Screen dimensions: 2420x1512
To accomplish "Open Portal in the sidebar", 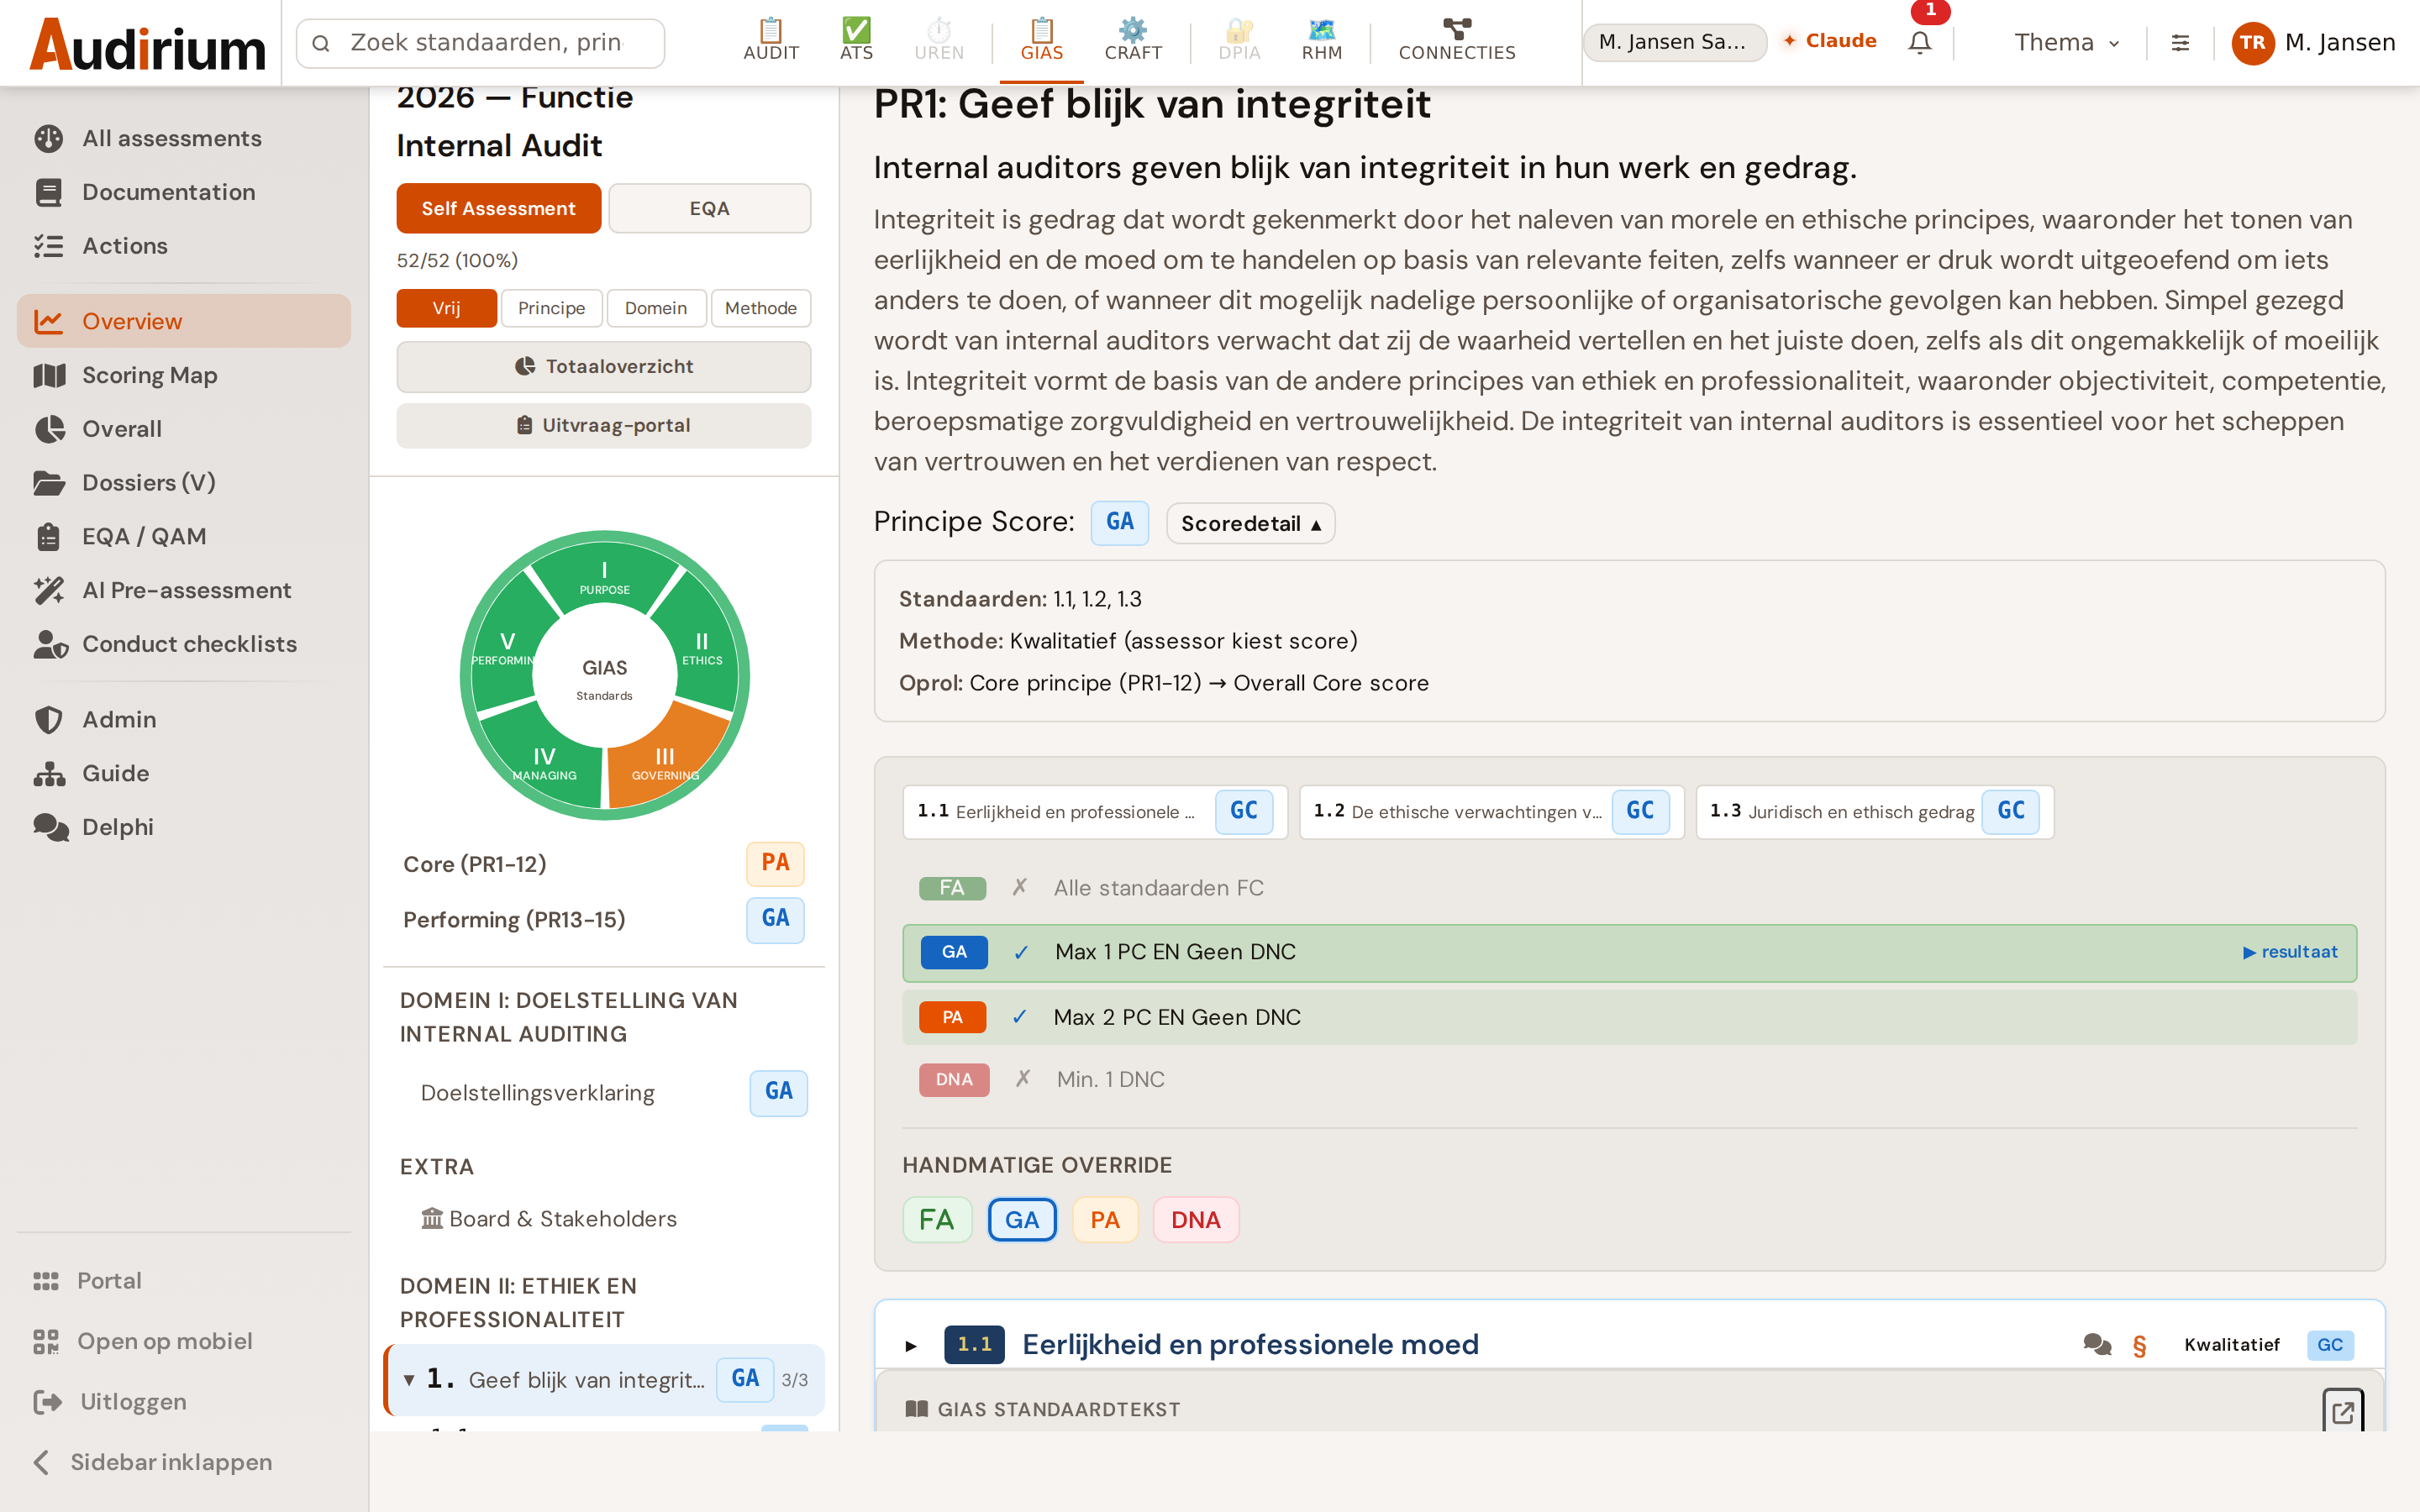I will pos(184,1281).
